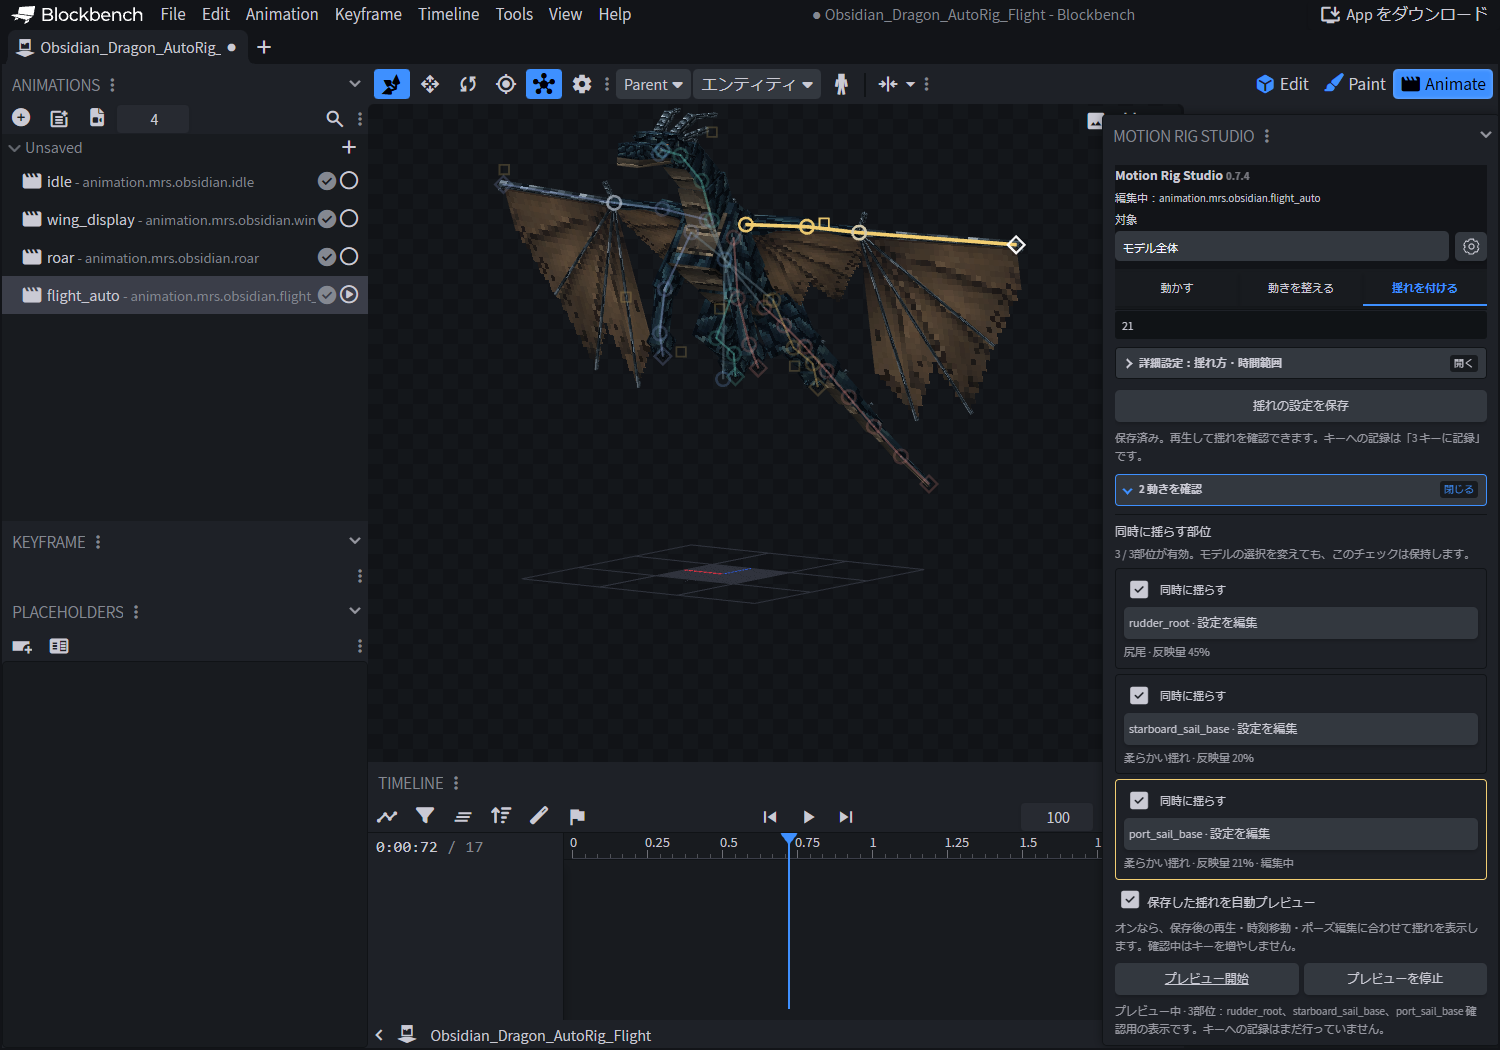Toggle playback circle for wing_display animation
Screen dimensions: 1500x1050
tap(349, 219)
